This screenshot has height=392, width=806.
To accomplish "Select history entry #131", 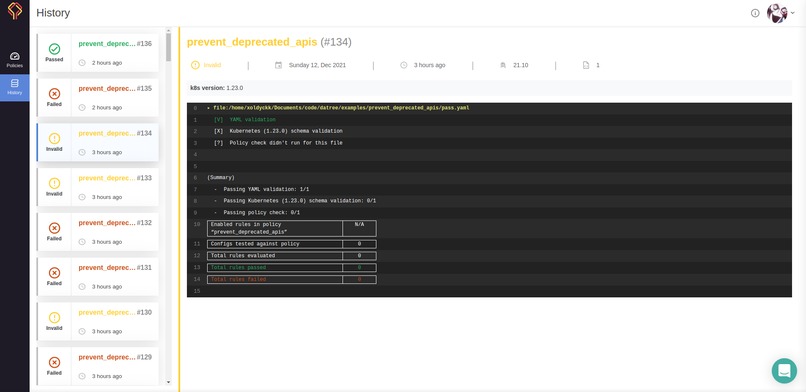I will click(x=98, y=276).
